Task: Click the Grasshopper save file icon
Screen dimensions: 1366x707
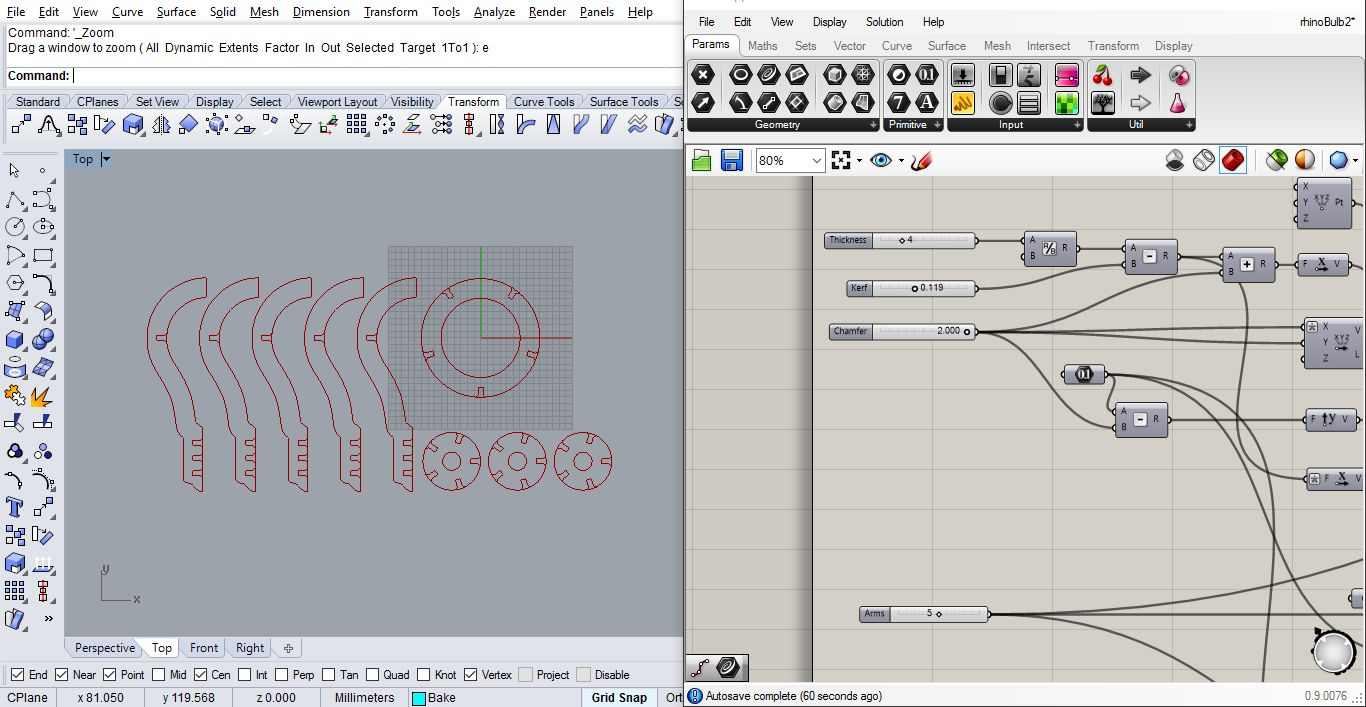Action: 732,160
